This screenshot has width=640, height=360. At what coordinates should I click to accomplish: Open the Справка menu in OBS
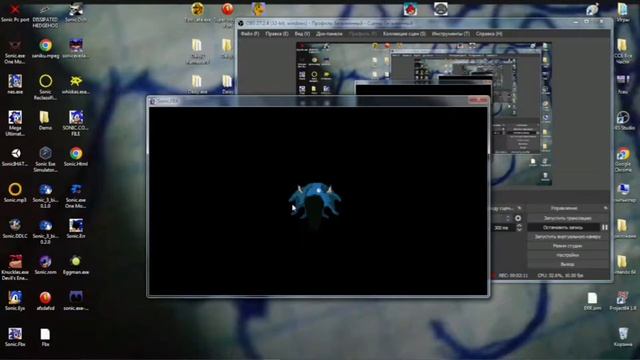click(489, 34)
